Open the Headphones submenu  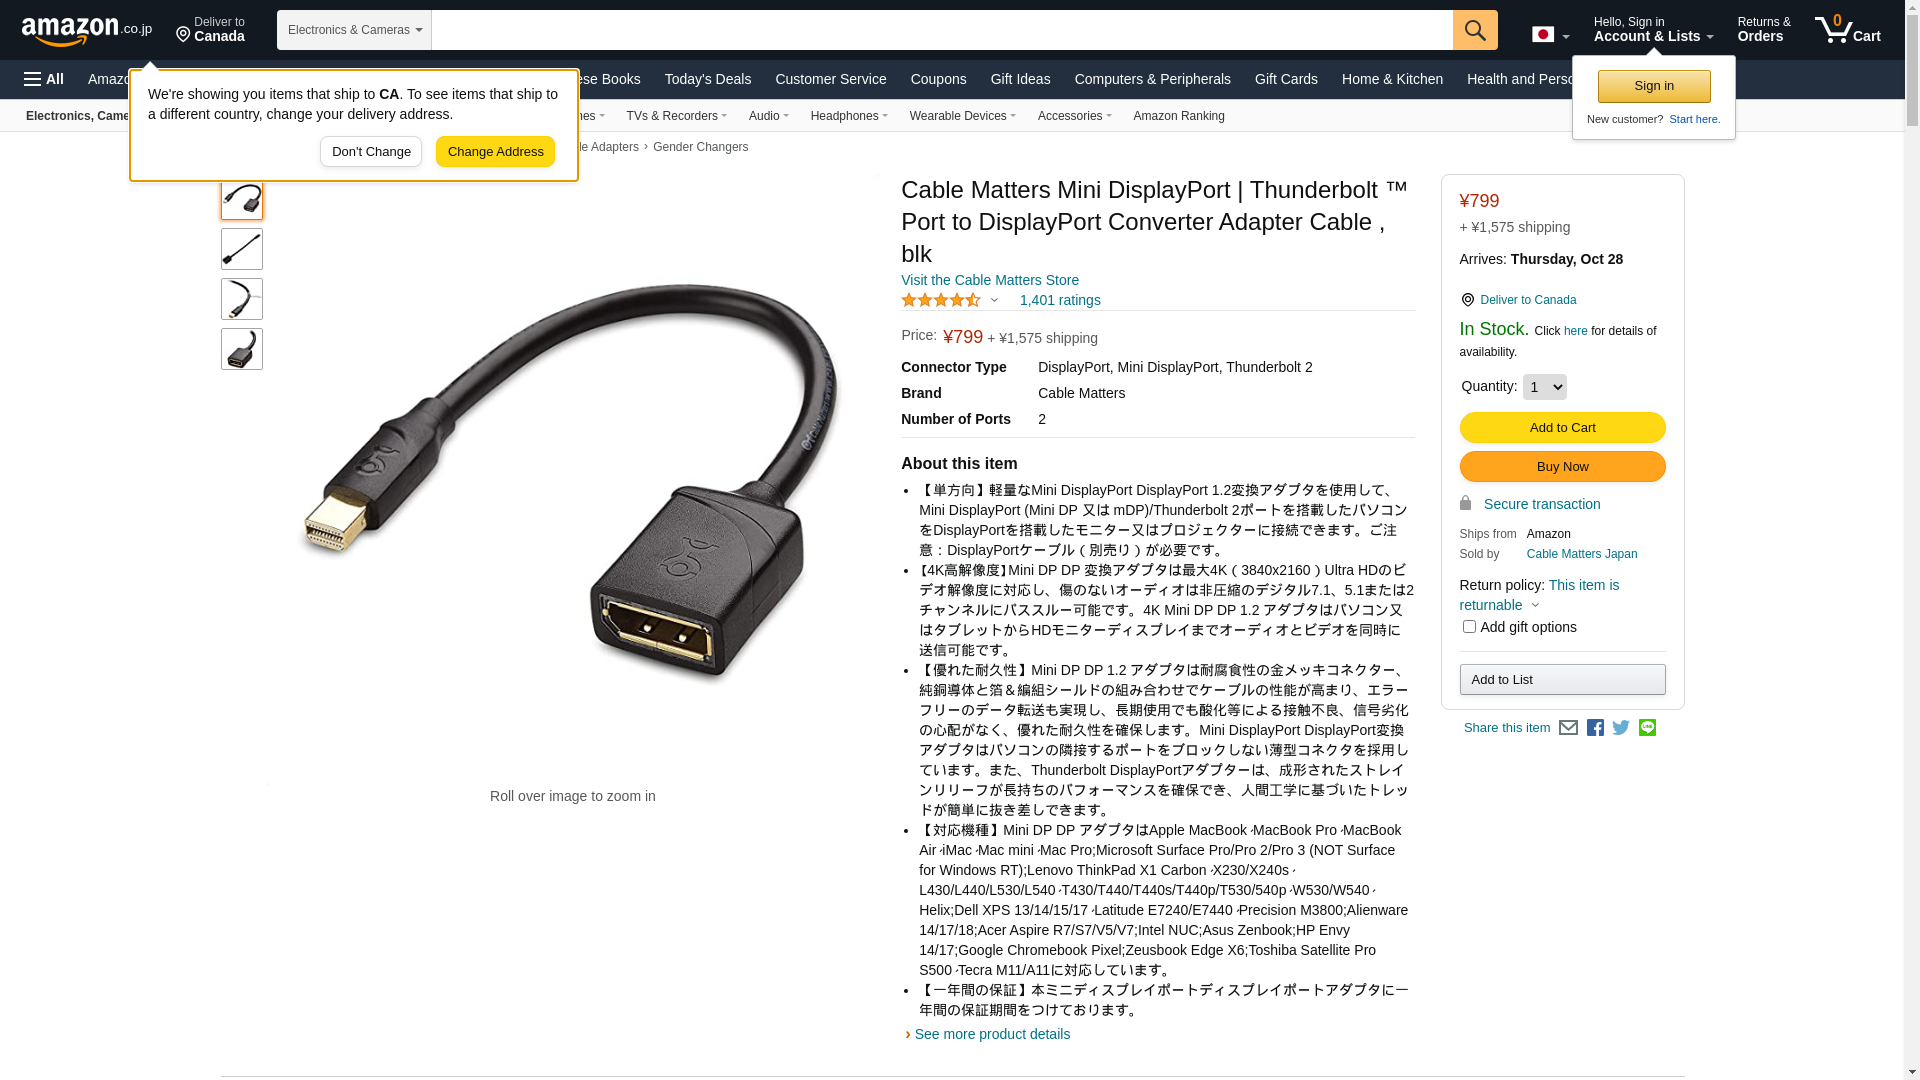click(849, 116)
